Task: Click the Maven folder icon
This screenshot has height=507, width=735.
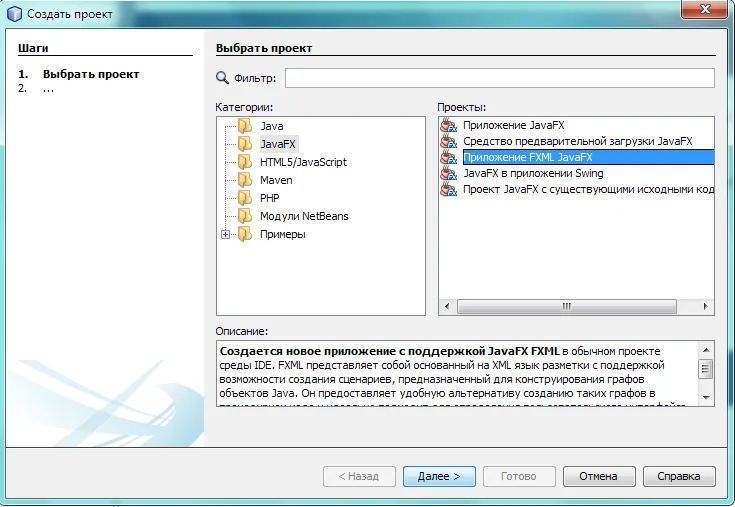Action: [x=245, y=180]
